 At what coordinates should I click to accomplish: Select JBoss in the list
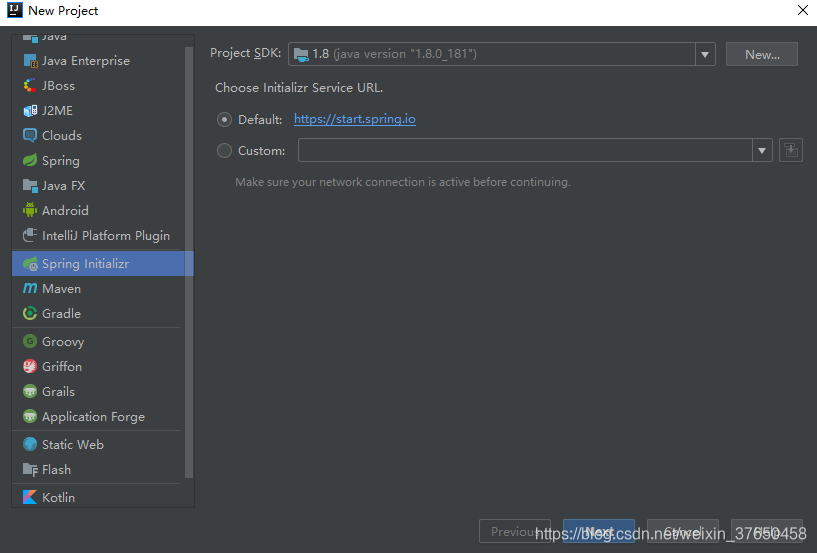[x=98, y=85]
